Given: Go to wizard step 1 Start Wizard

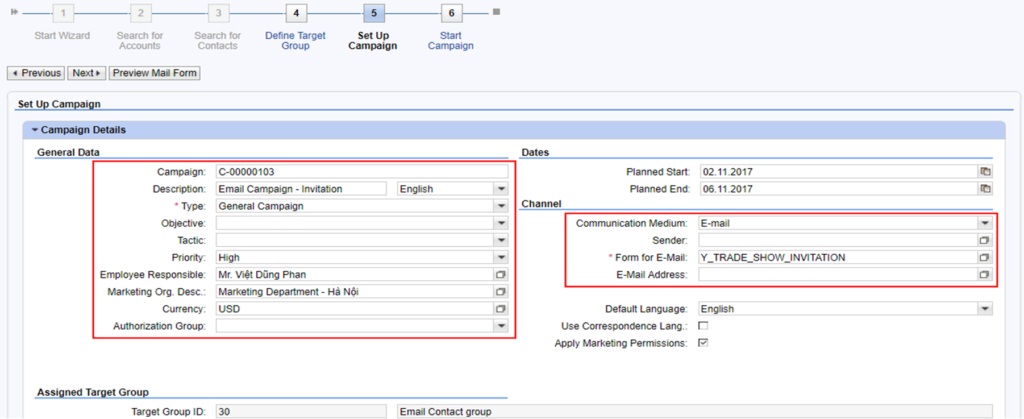Looking at the screenshot, I should click(63, 12).
